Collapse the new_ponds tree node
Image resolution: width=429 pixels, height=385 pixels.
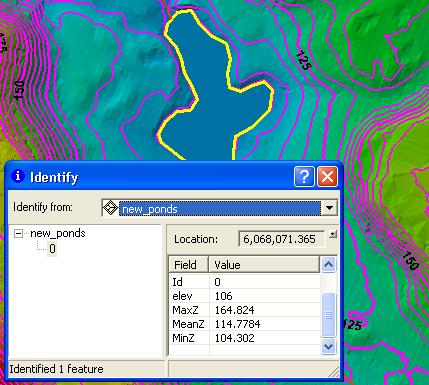pyautogui.click(x=18, y=234)
